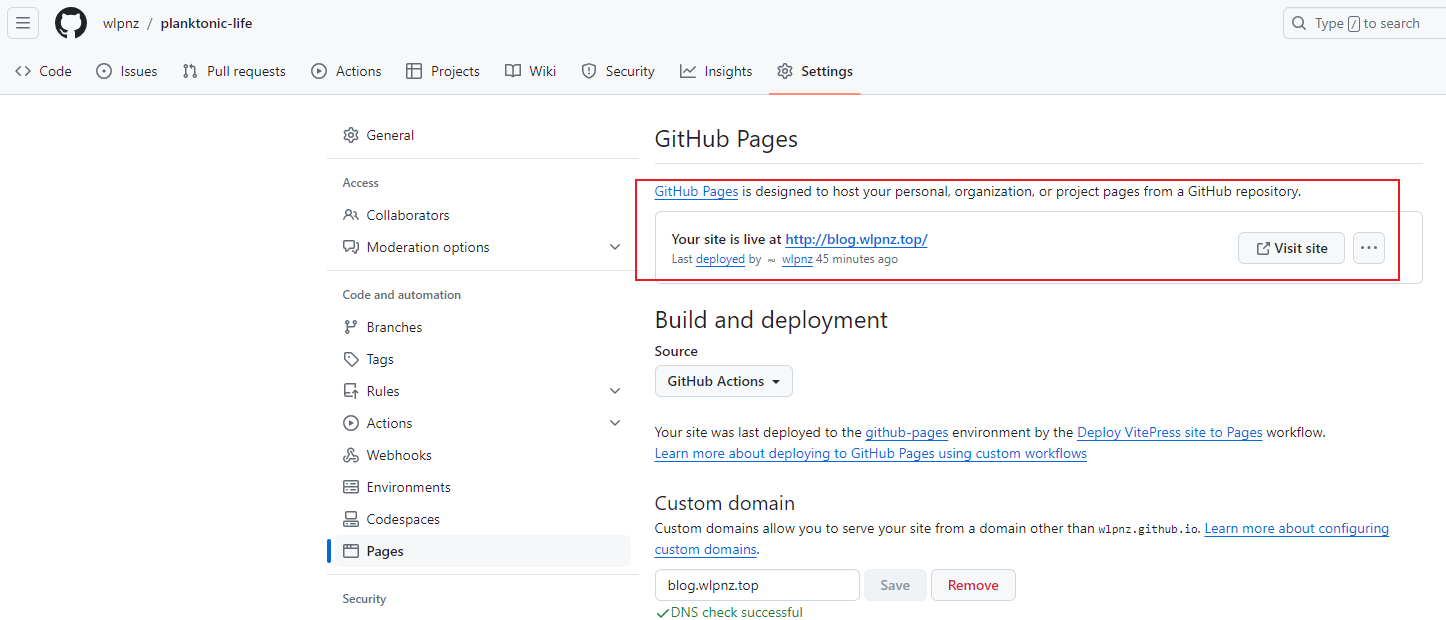1446x620 pixels.
Task: Click the Collaborators people icon
Action: [x=351, y=215]
